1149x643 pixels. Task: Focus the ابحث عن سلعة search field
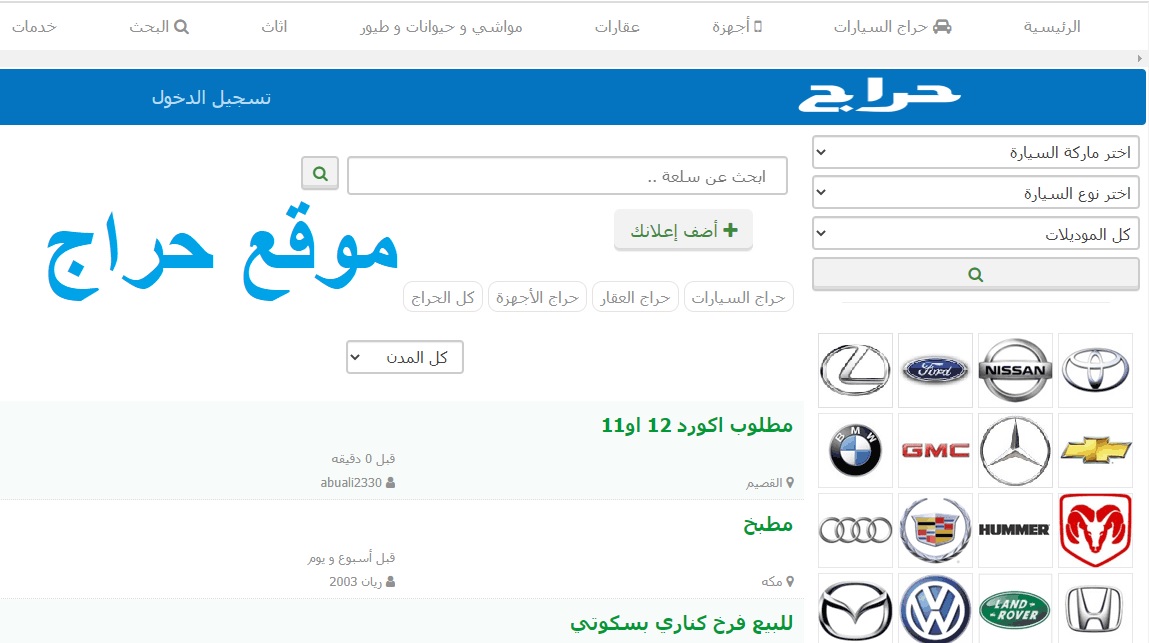click(567, 175)
